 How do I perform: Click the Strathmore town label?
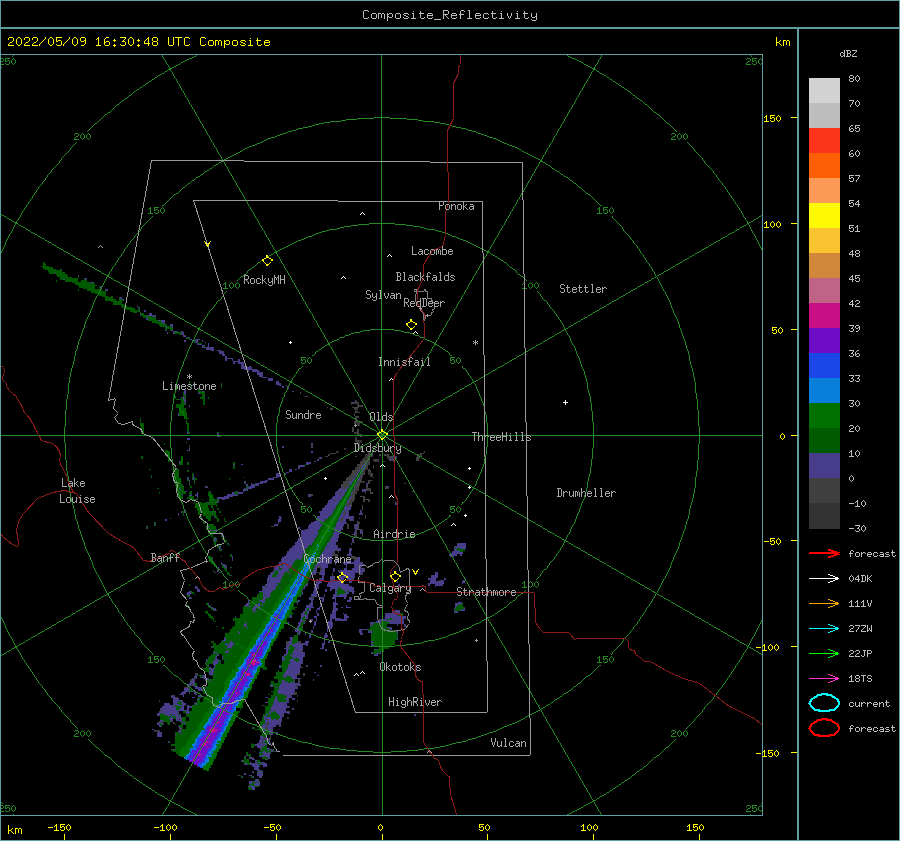[486, 592]
